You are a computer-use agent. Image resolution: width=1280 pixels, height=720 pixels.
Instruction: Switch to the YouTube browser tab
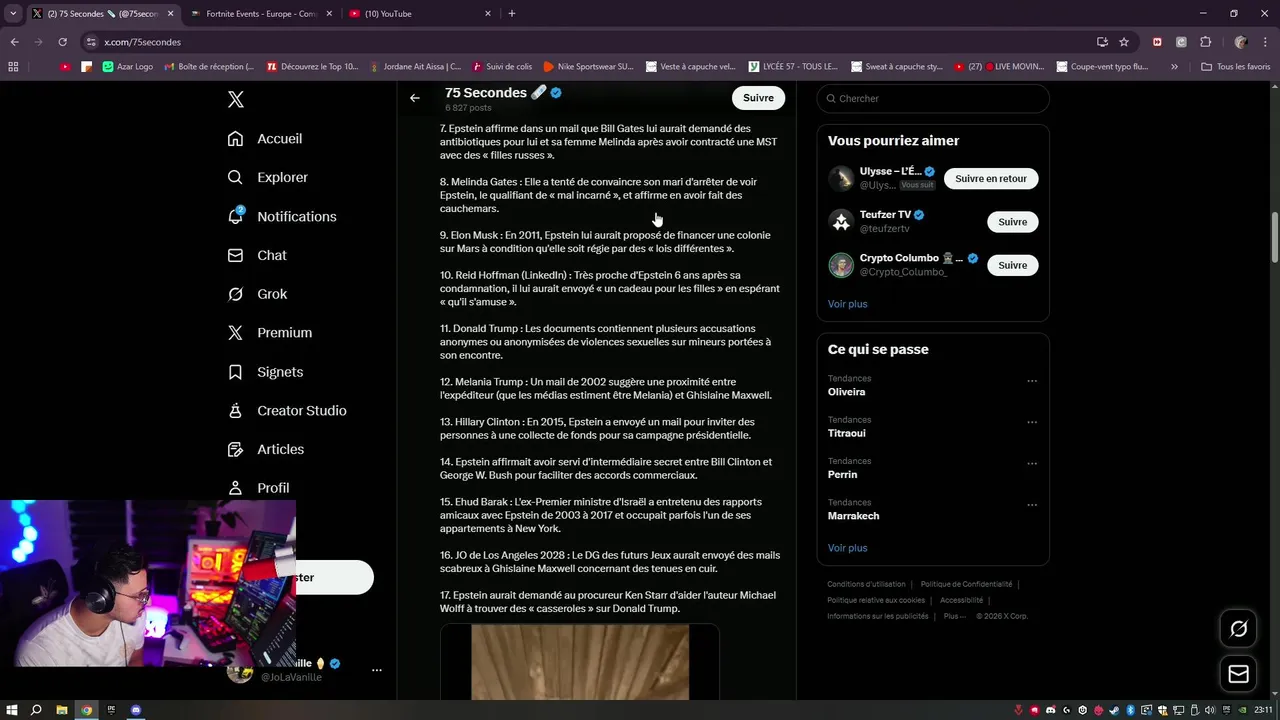[x=420, y=14]
